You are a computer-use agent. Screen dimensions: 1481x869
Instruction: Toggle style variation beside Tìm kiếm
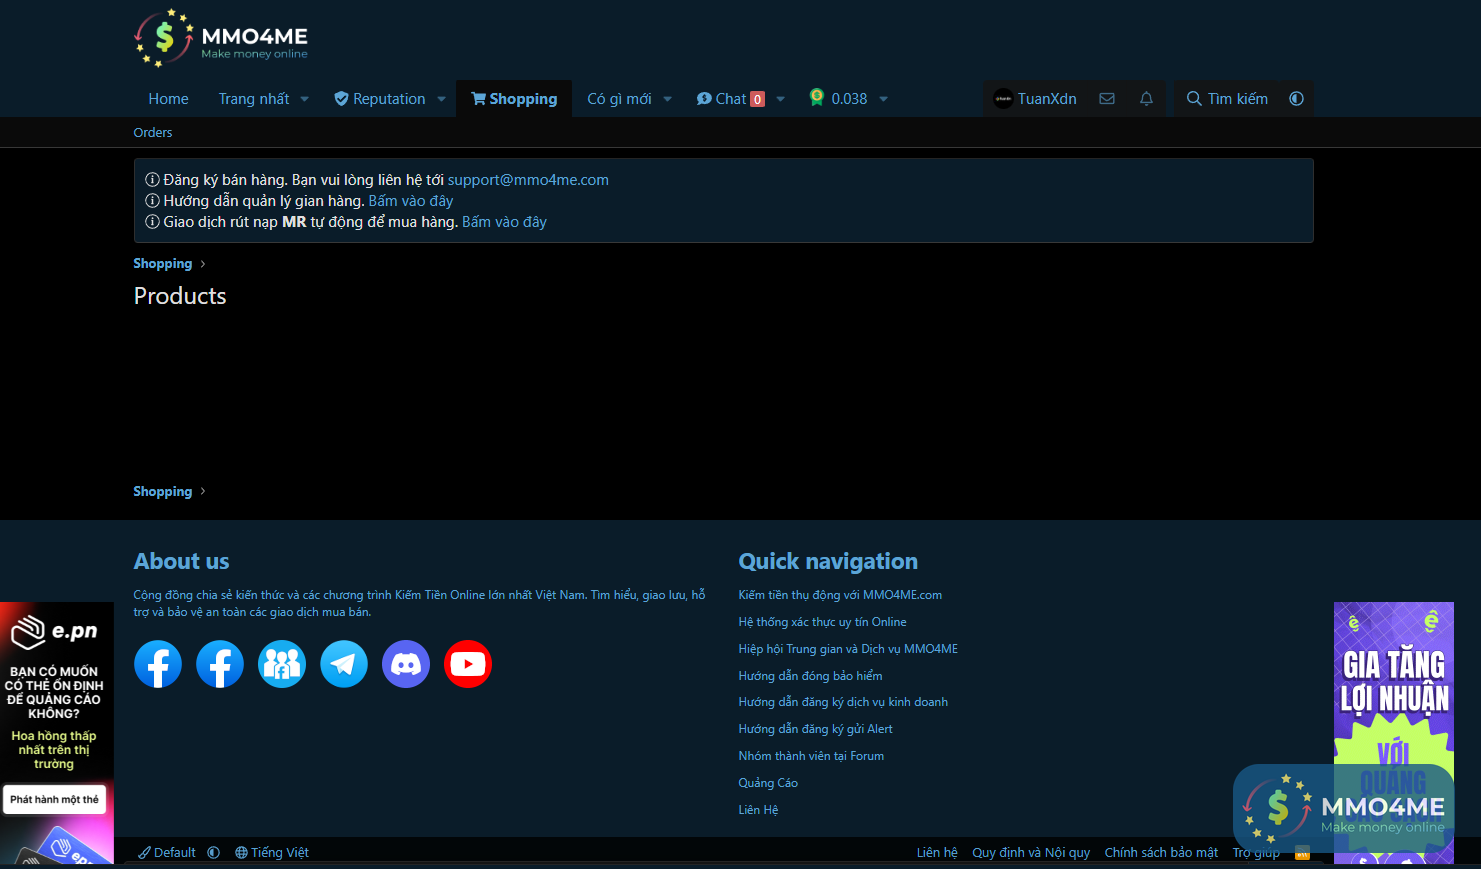pyautogui.click(x=1296, y=99)
